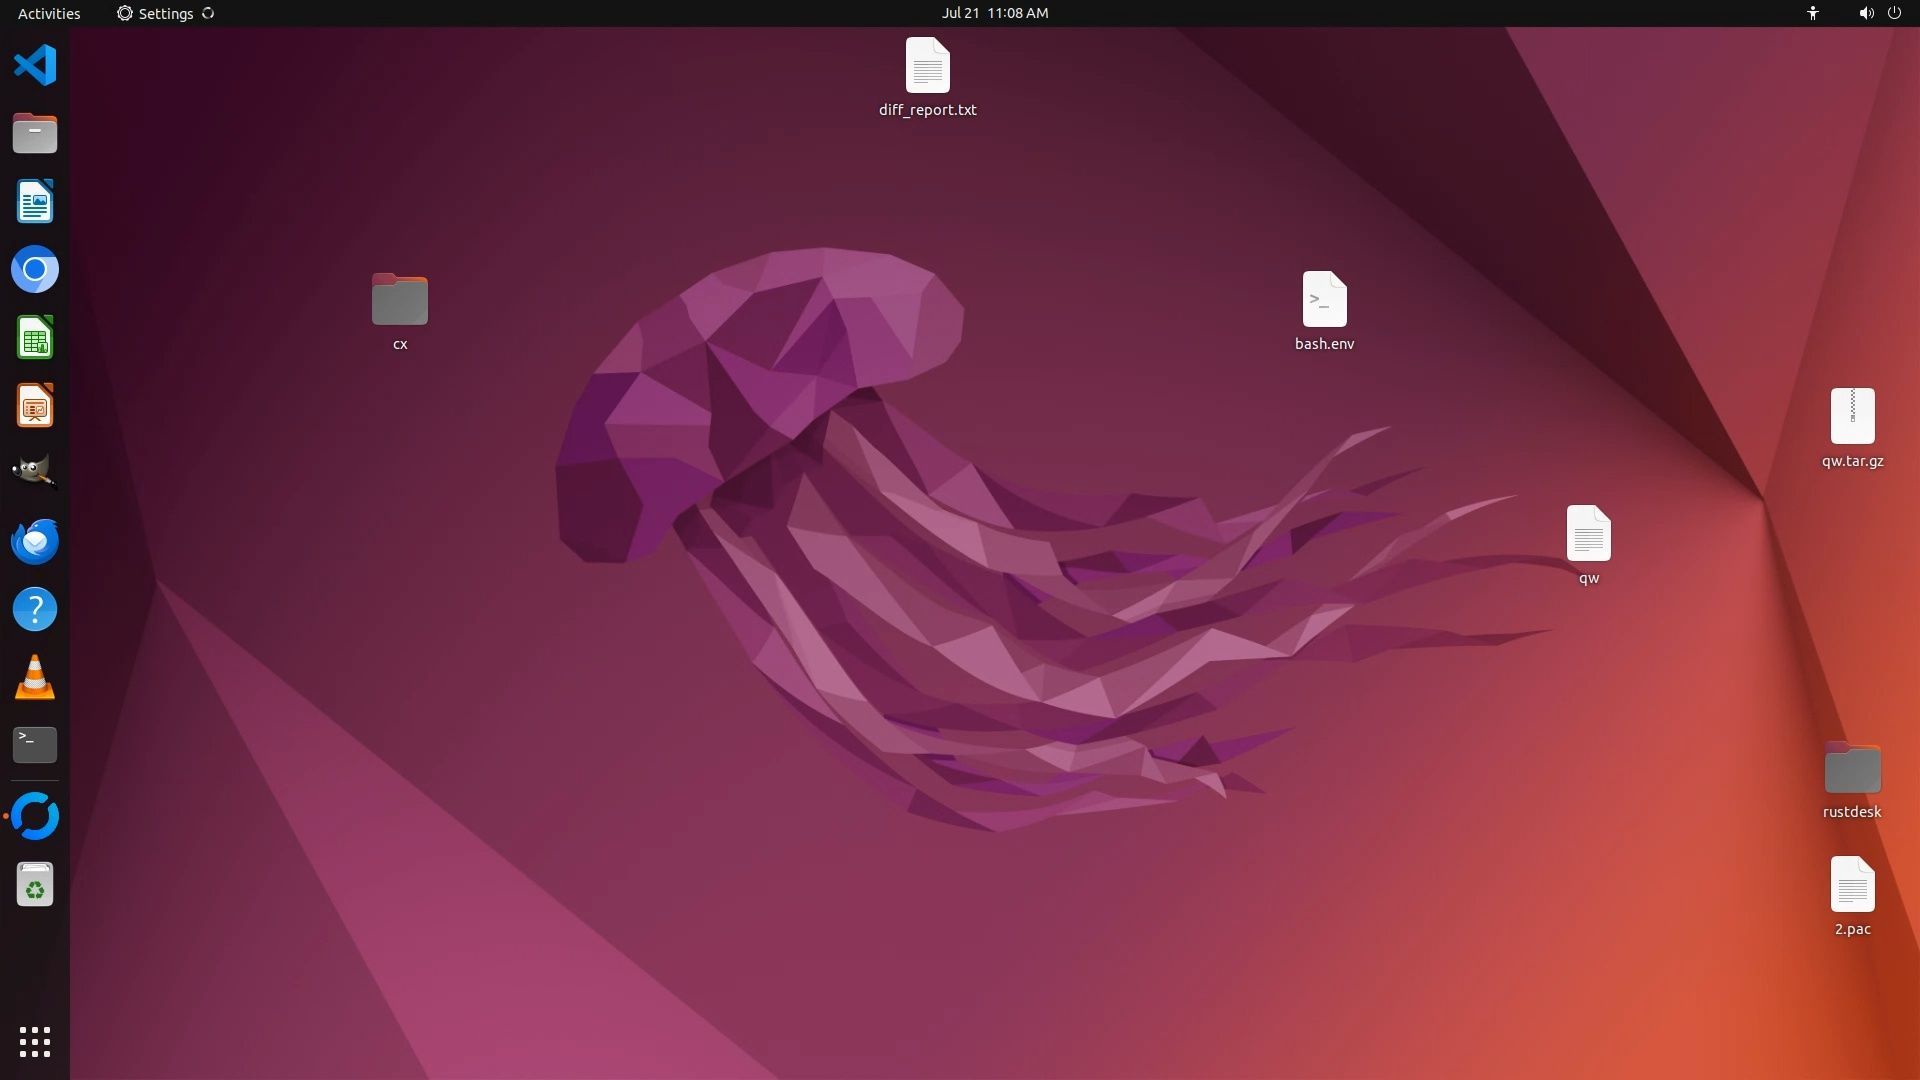The width and height of the screenshot is (1920, 1080).
Task: Open Visual Studio Code from the dock
Action: tap(35, 66)
